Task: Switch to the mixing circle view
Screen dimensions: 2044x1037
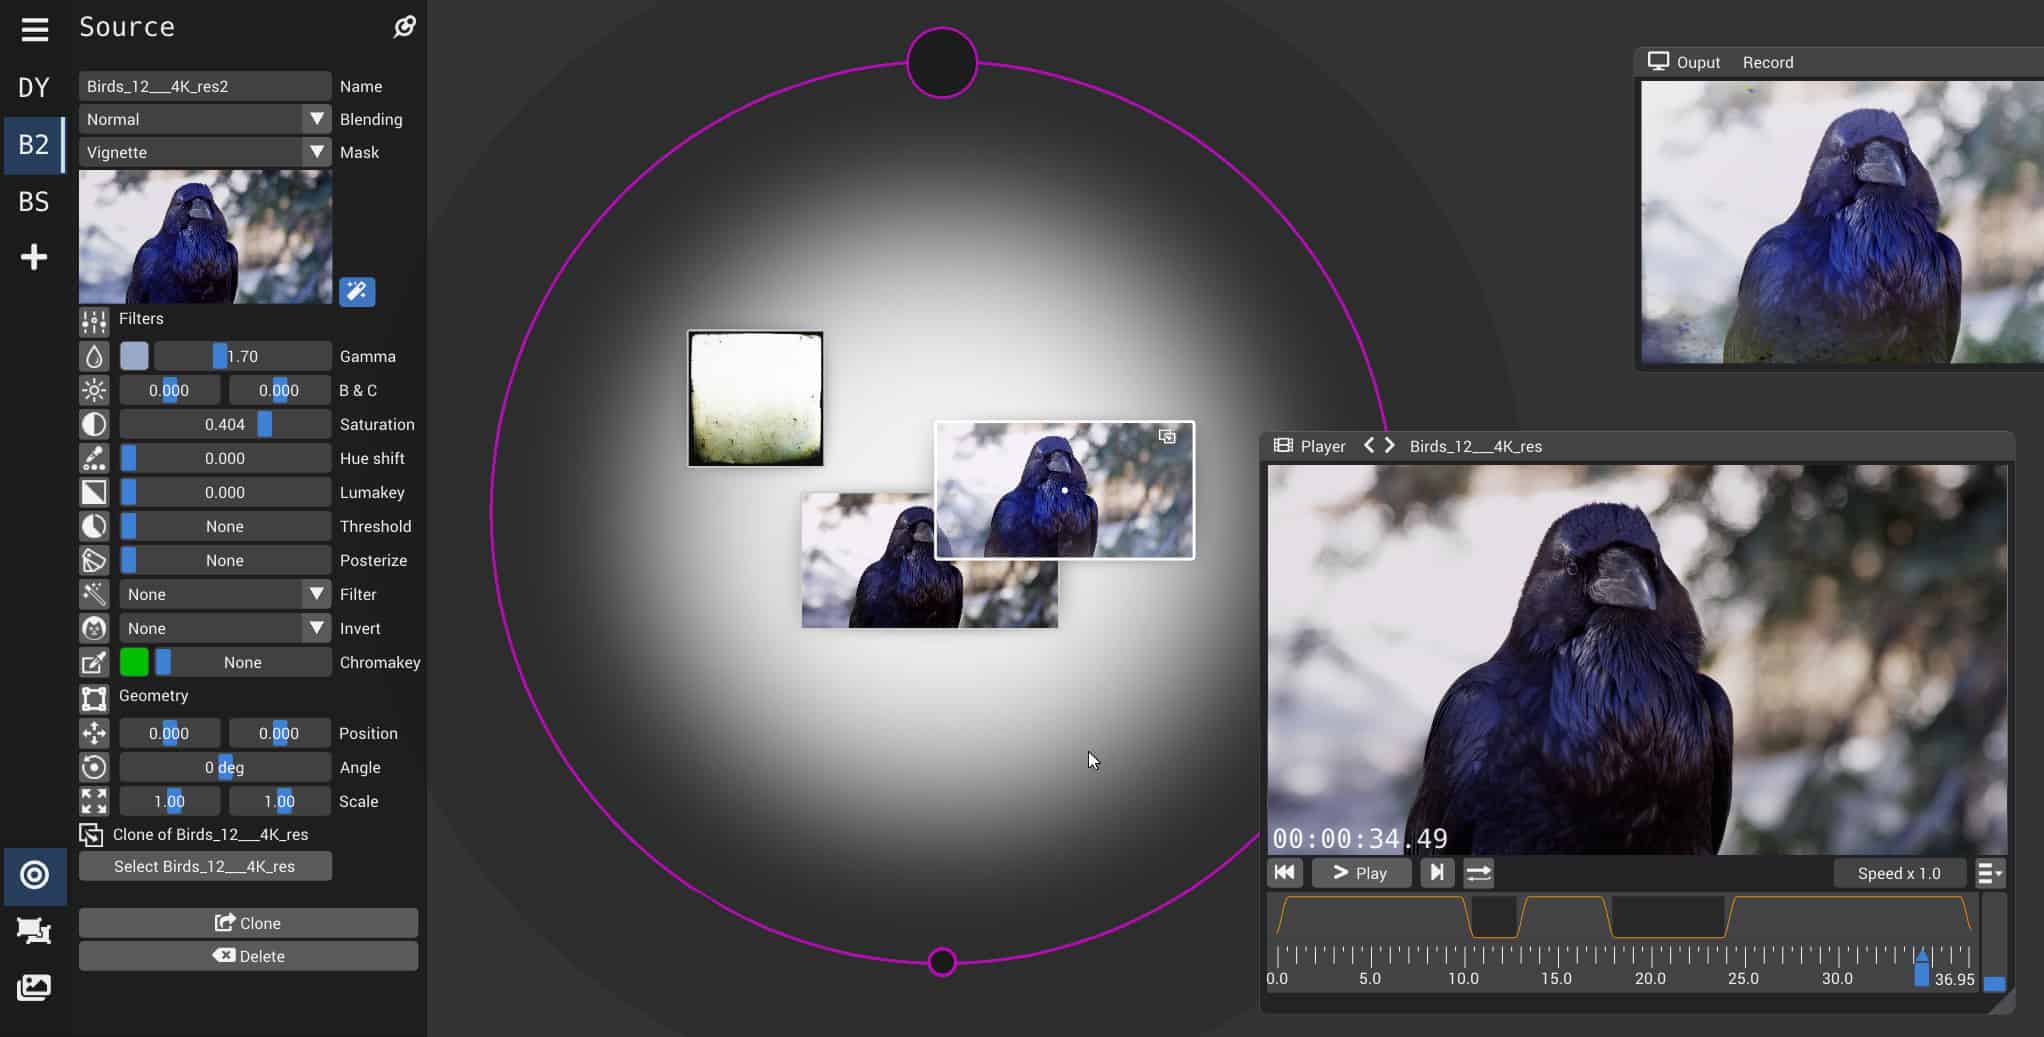Action: point(34,875)
